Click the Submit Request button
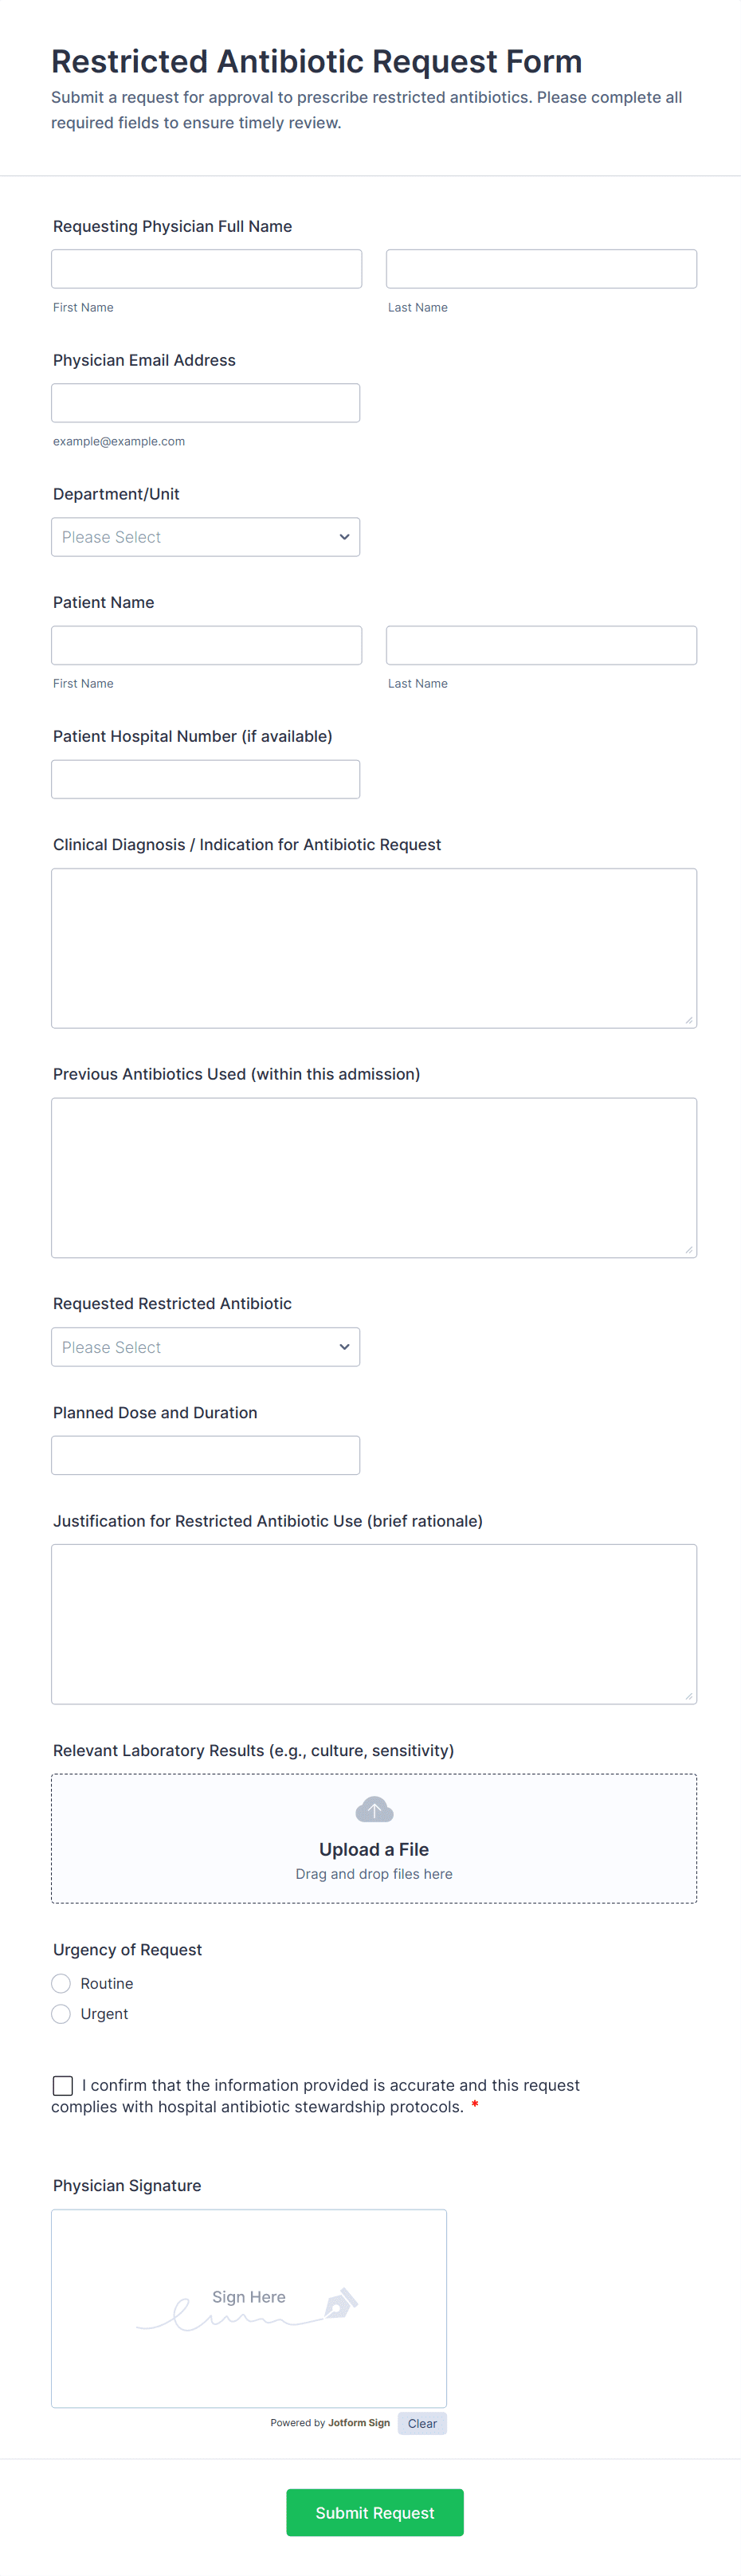This screenshot has height=2576, width=741. [374, 2512]
